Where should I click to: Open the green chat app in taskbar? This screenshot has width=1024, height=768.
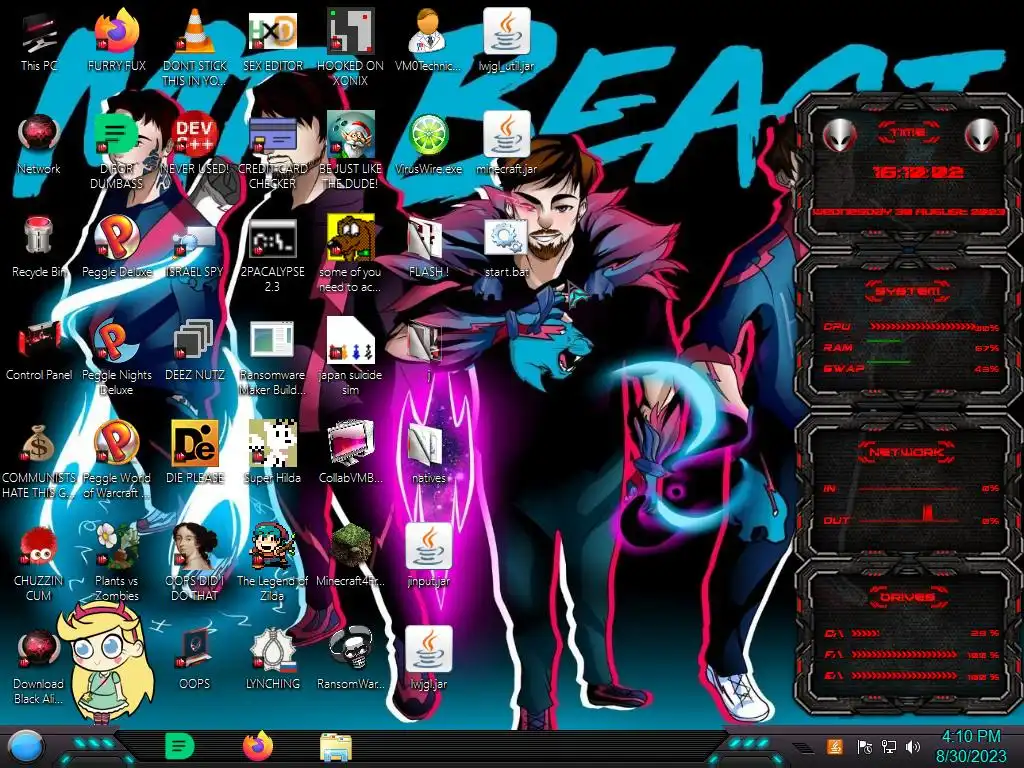coord(179,746)
